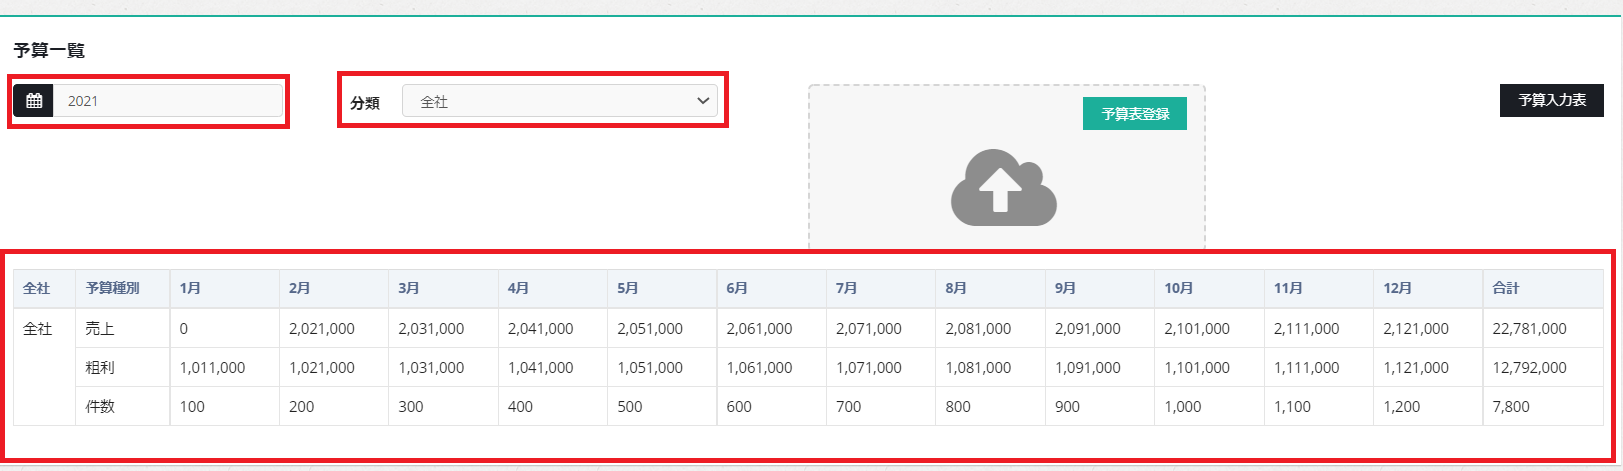Click the year field showing 2021
Screen dimensions: 1623x471
point(168,101)
